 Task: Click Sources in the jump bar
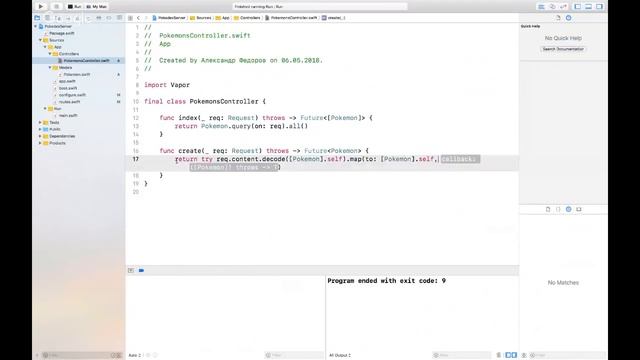(201, 18)
